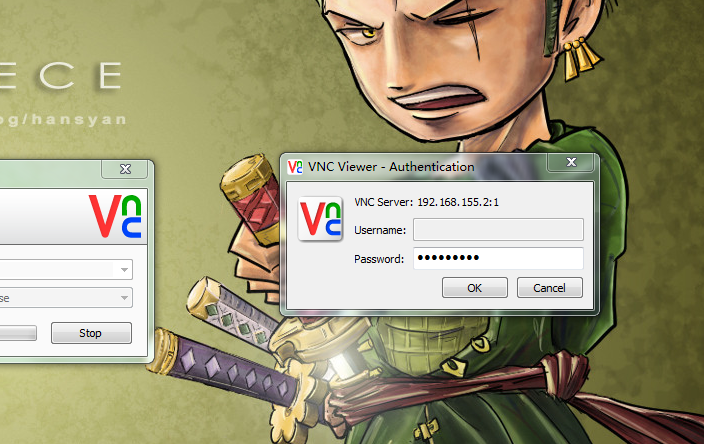
Task: Select the VNC Server address text 192.168.155.2:1
Action: pos(458,202)
